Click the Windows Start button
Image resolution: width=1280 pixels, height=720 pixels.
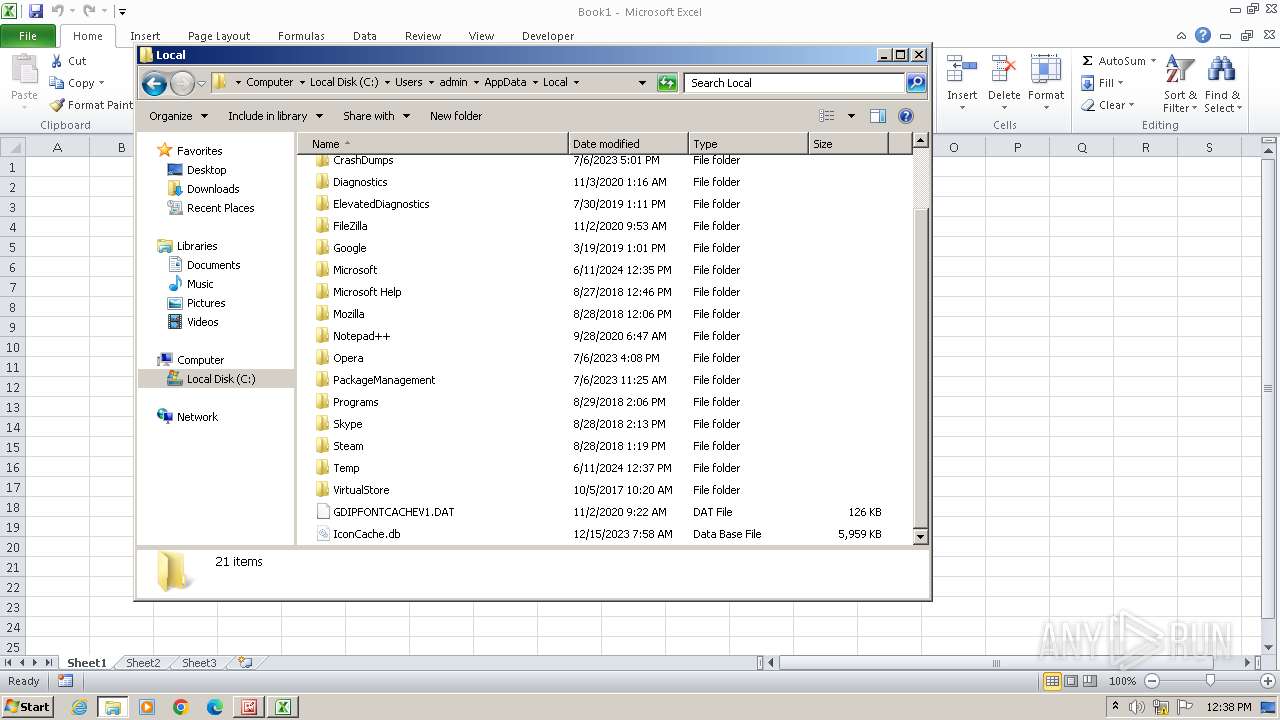pos(27,707)
